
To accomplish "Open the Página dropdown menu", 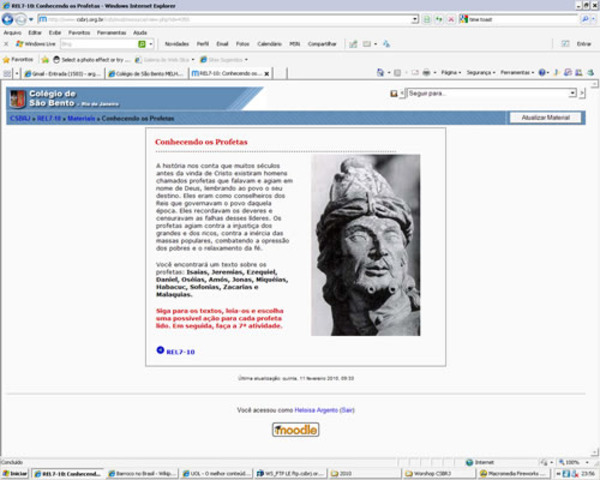I will pyautogui.click(x=451, y=72).
